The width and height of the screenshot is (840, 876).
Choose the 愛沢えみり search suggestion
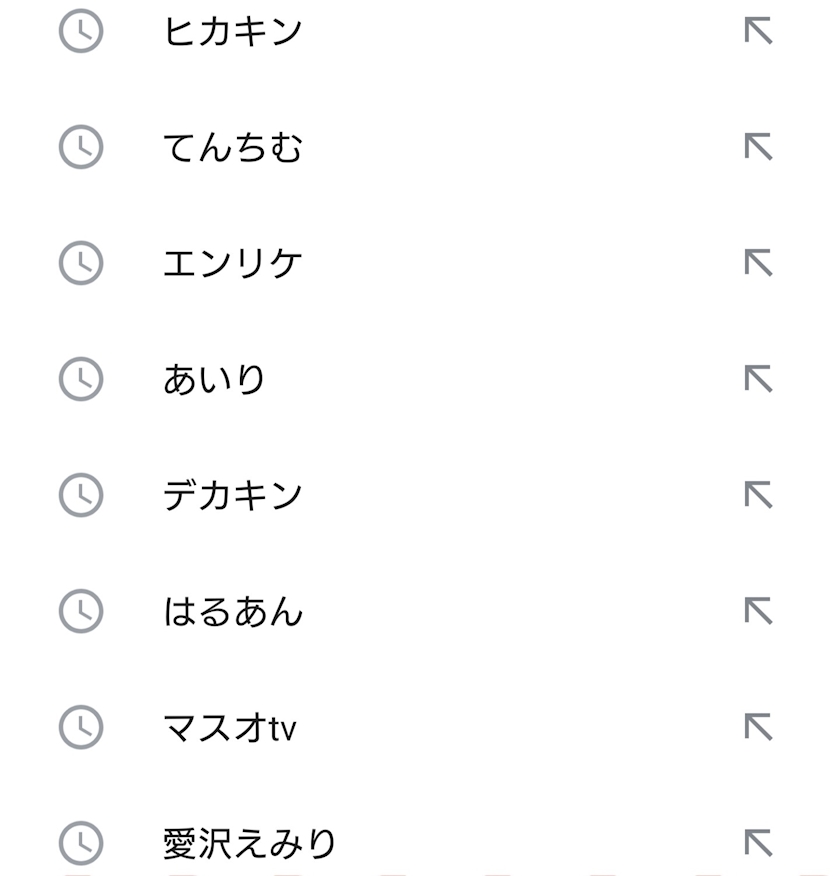pyautogui.click(x=250, y=844)
